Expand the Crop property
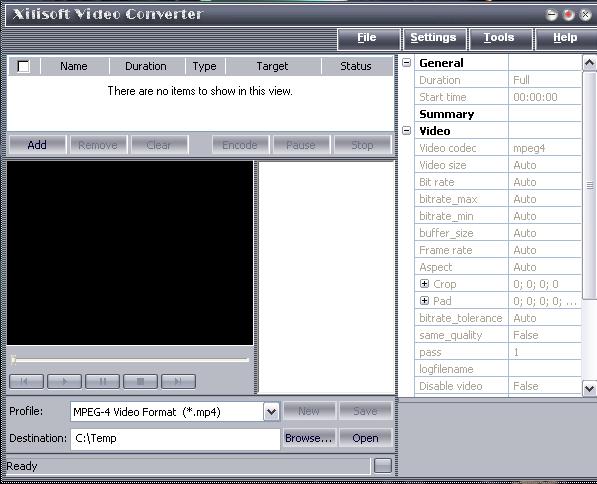Image resolution: width=597 pixels, height=484 pixels. [425, 284]
